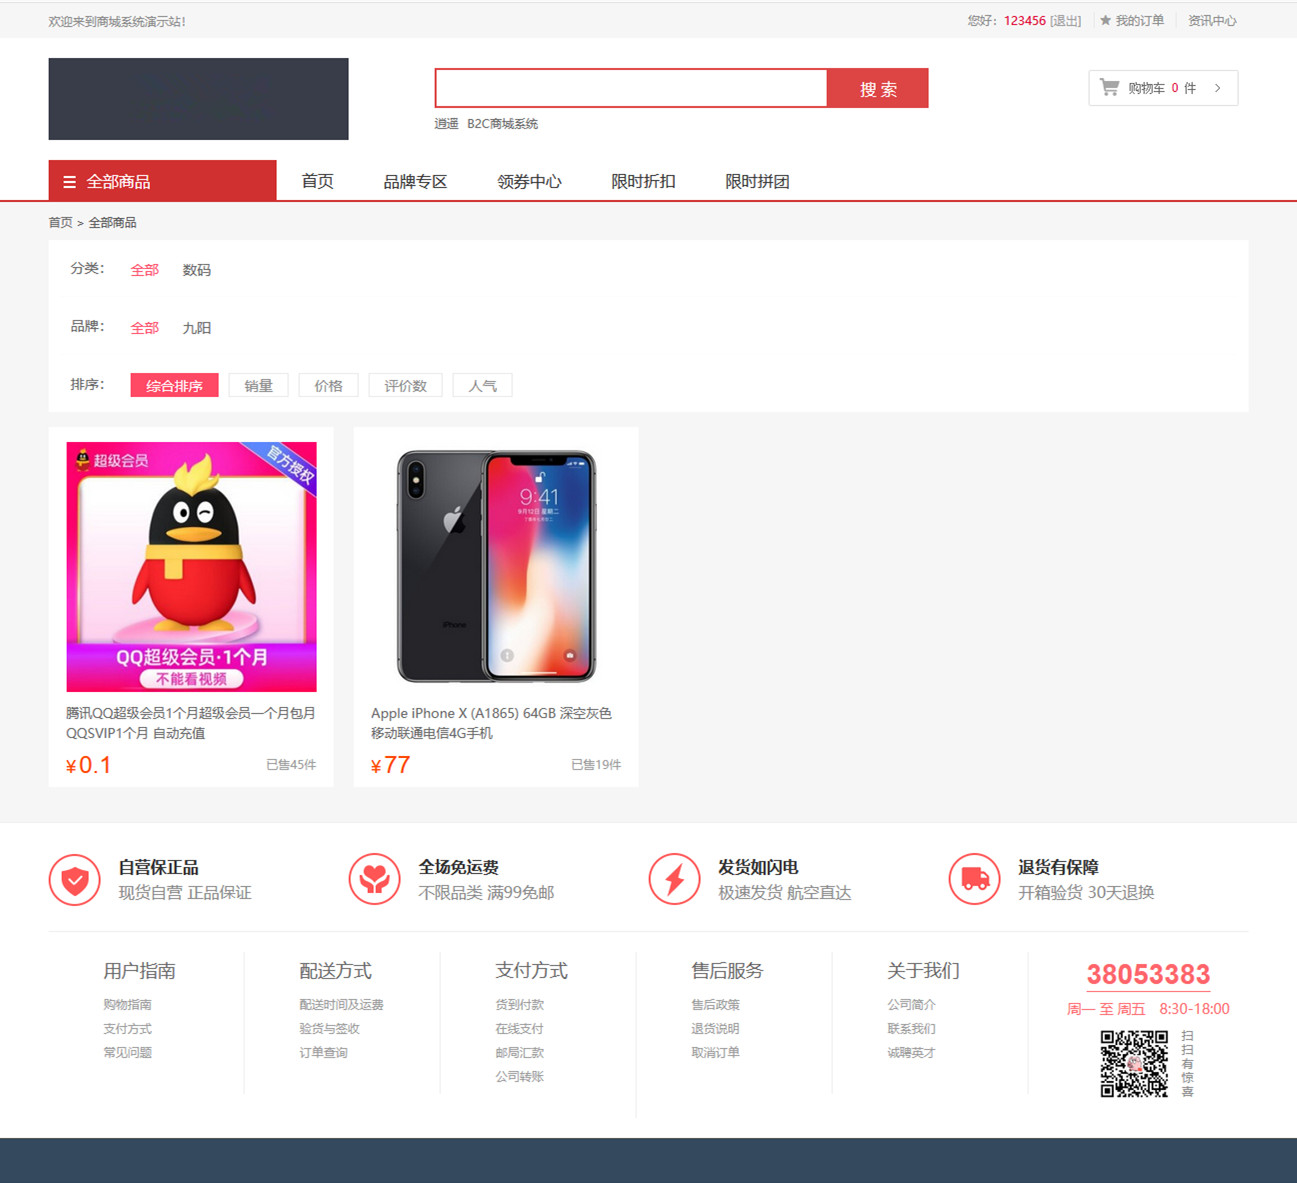Open 常见问题 footer link
Image resolution: width=1297 pixels, height=1183 pixels.
pos(127,1053)
